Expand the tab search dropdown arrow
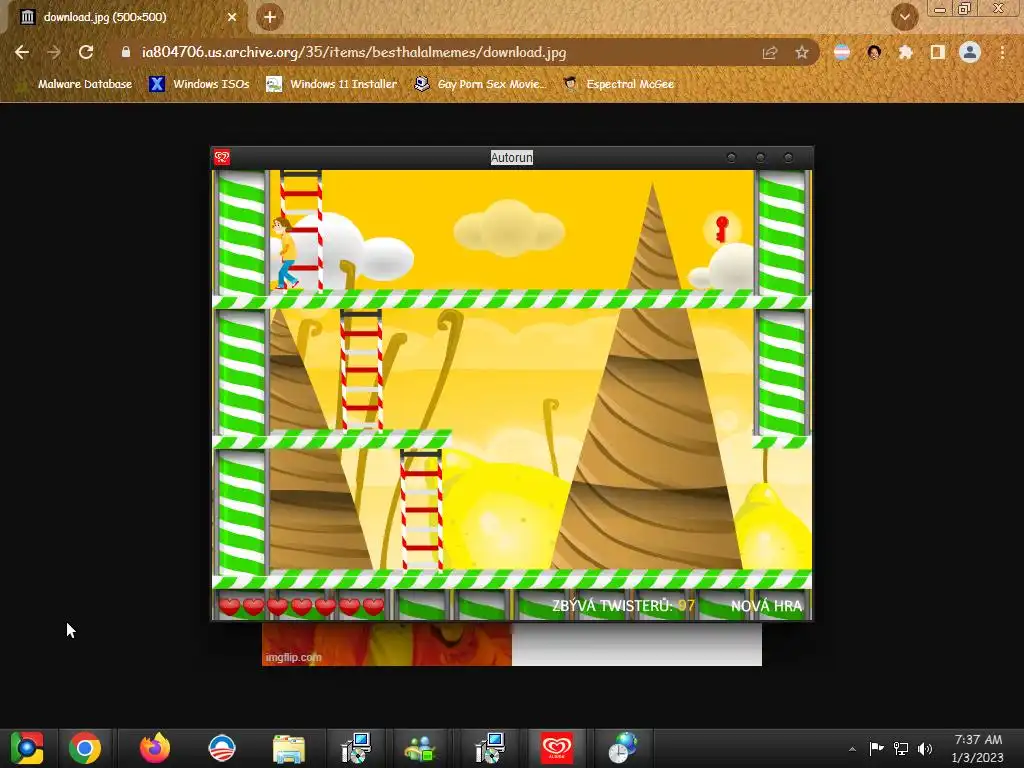 (x=904, y=17)
